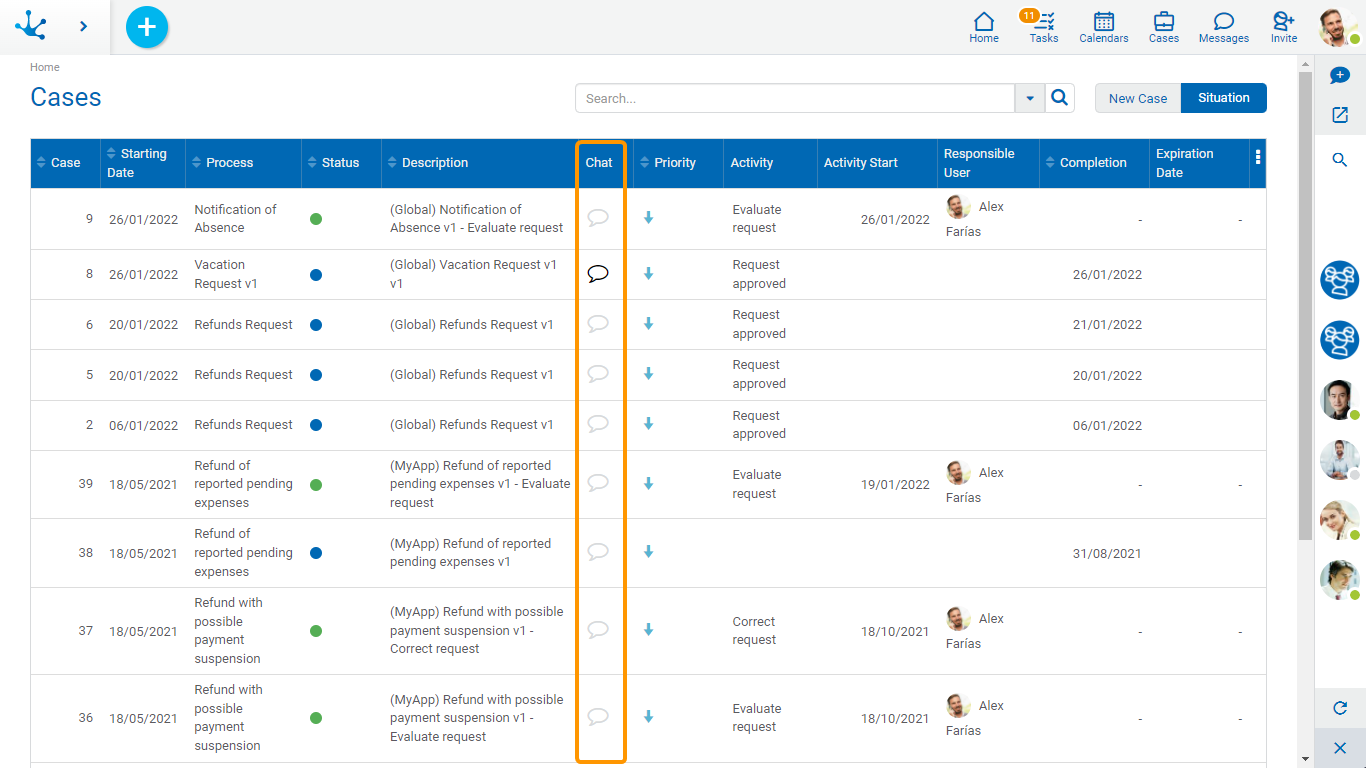Expand the left menu chevron
Viewport: 1366px width, 768px height.
83,26
